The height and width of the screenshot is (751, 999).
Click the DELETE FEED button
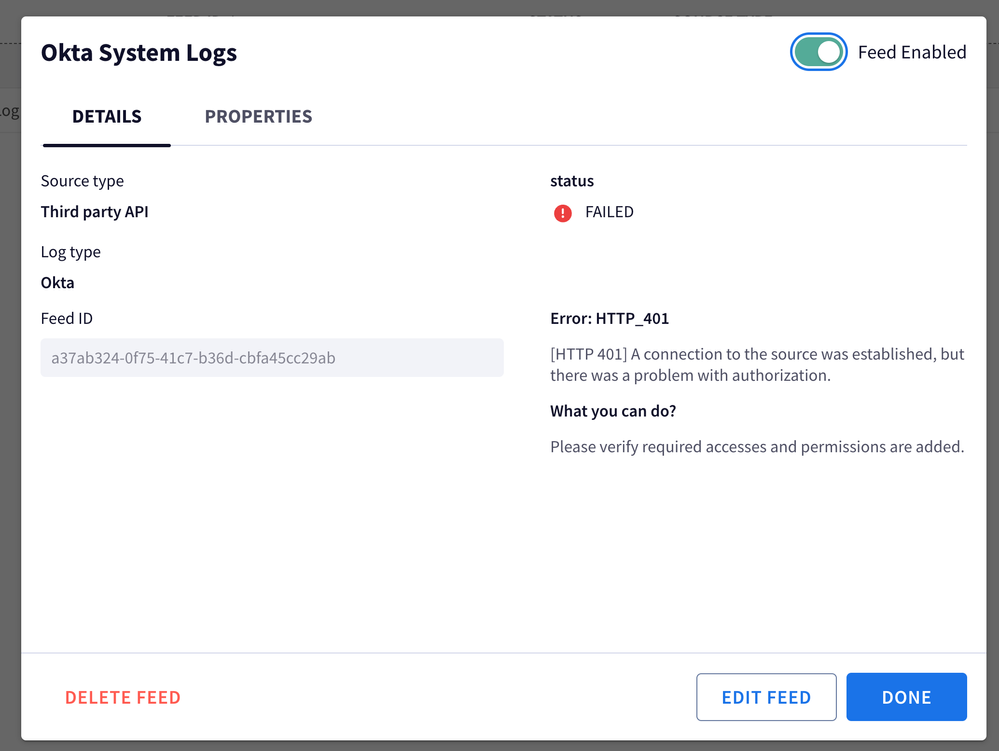(x=122, y=697)
